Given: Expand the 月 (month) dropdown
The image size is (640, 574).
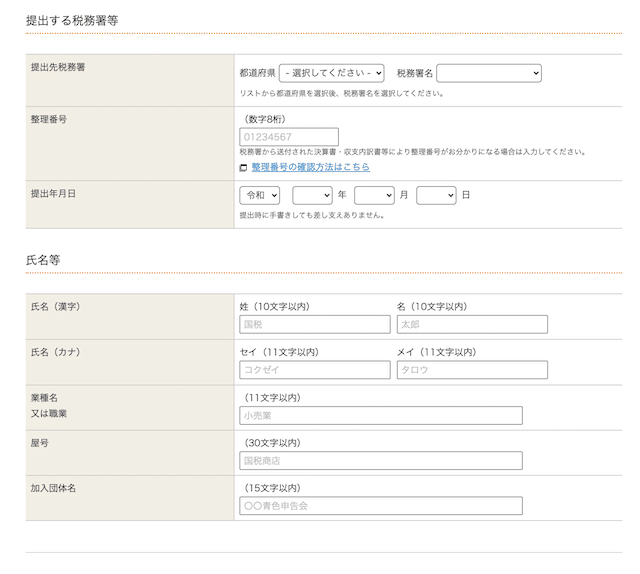Looking at the screenshot, I should point(374,195).
